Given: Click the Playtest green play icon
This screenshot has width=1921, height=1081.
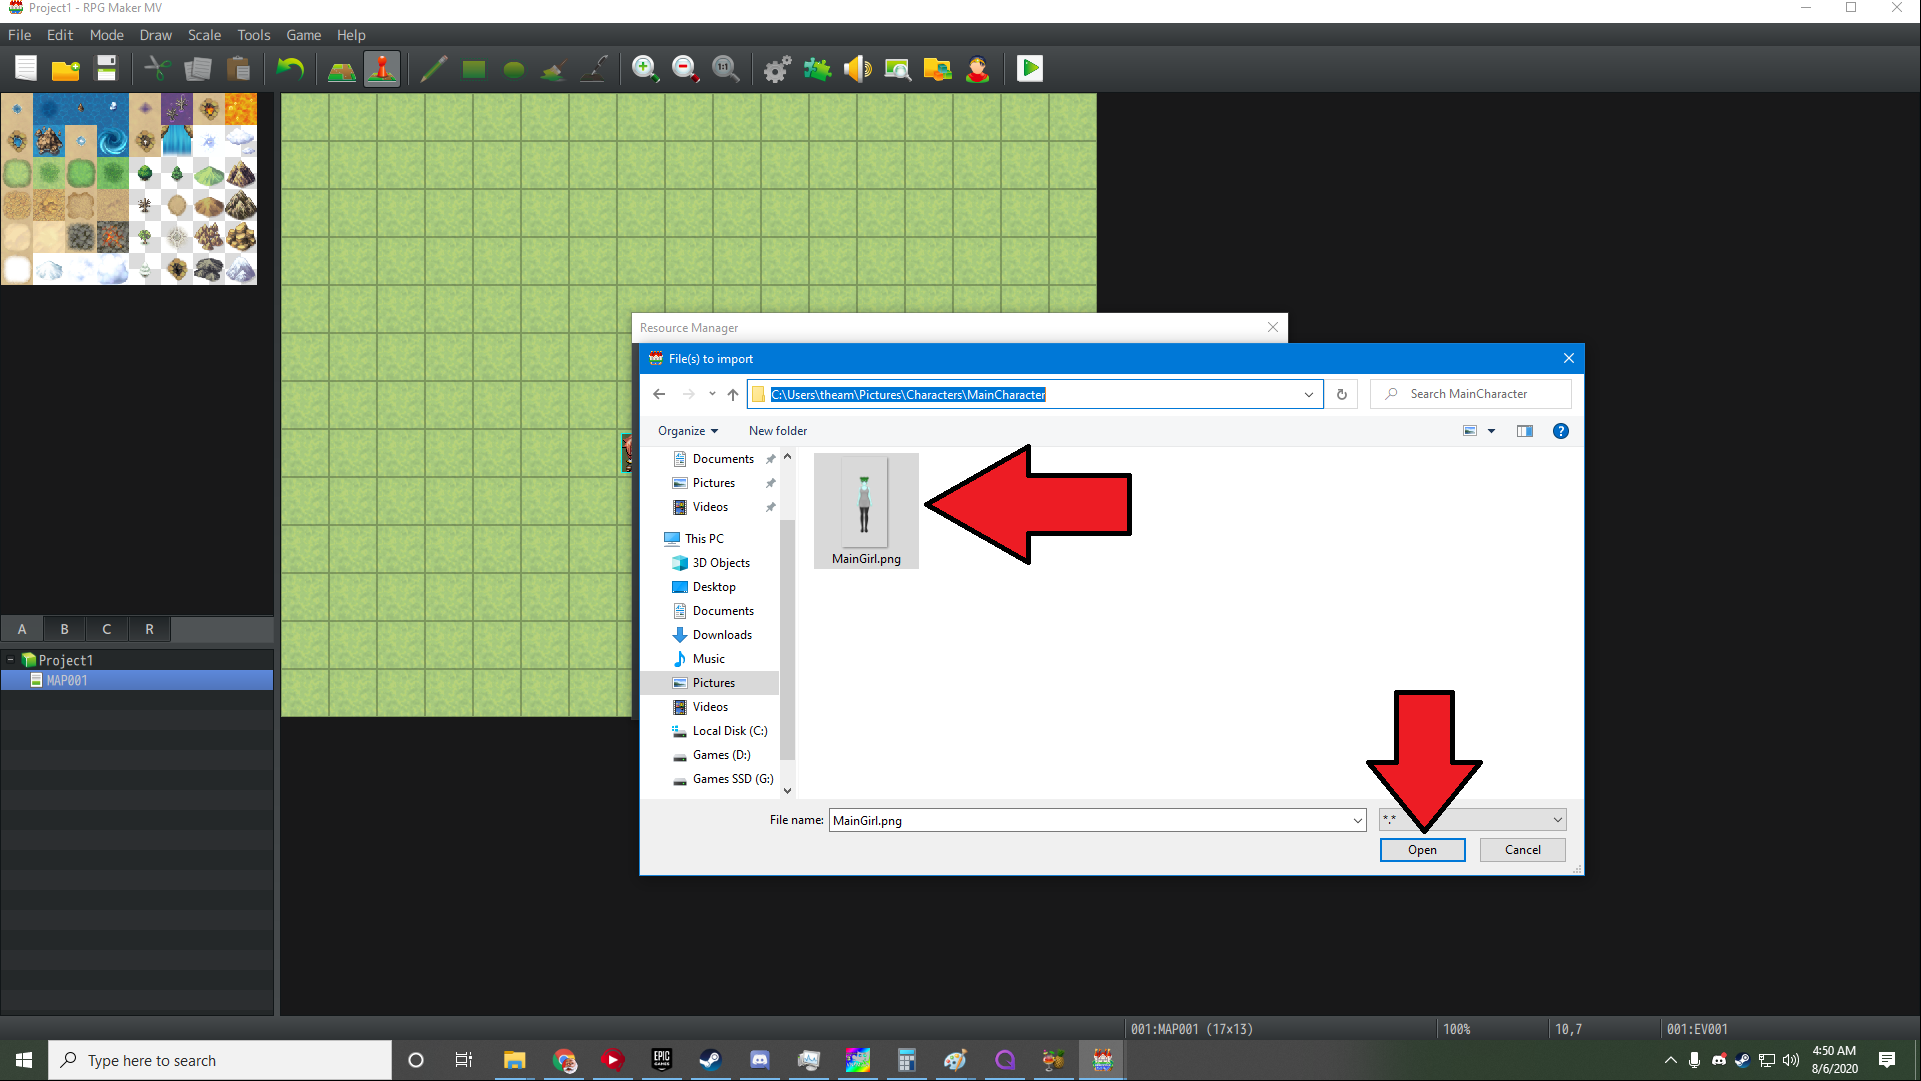Looking at the screenshot, I should point(1029,69).
